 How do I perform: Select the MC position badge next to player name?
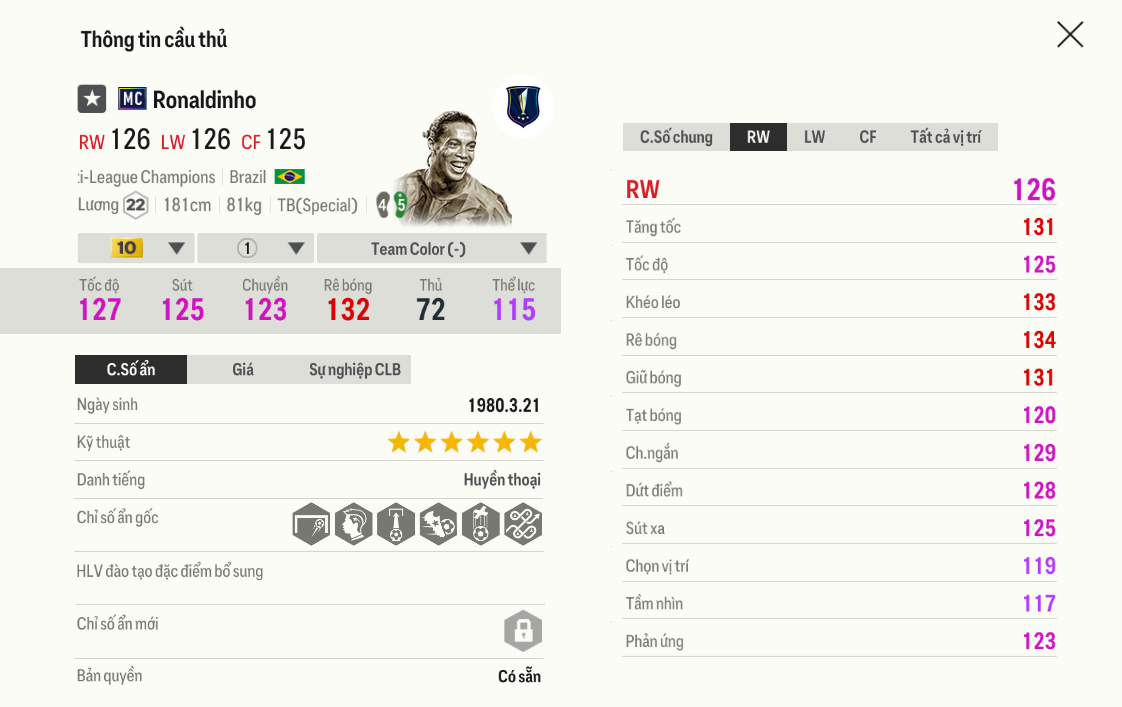(131, 98)
